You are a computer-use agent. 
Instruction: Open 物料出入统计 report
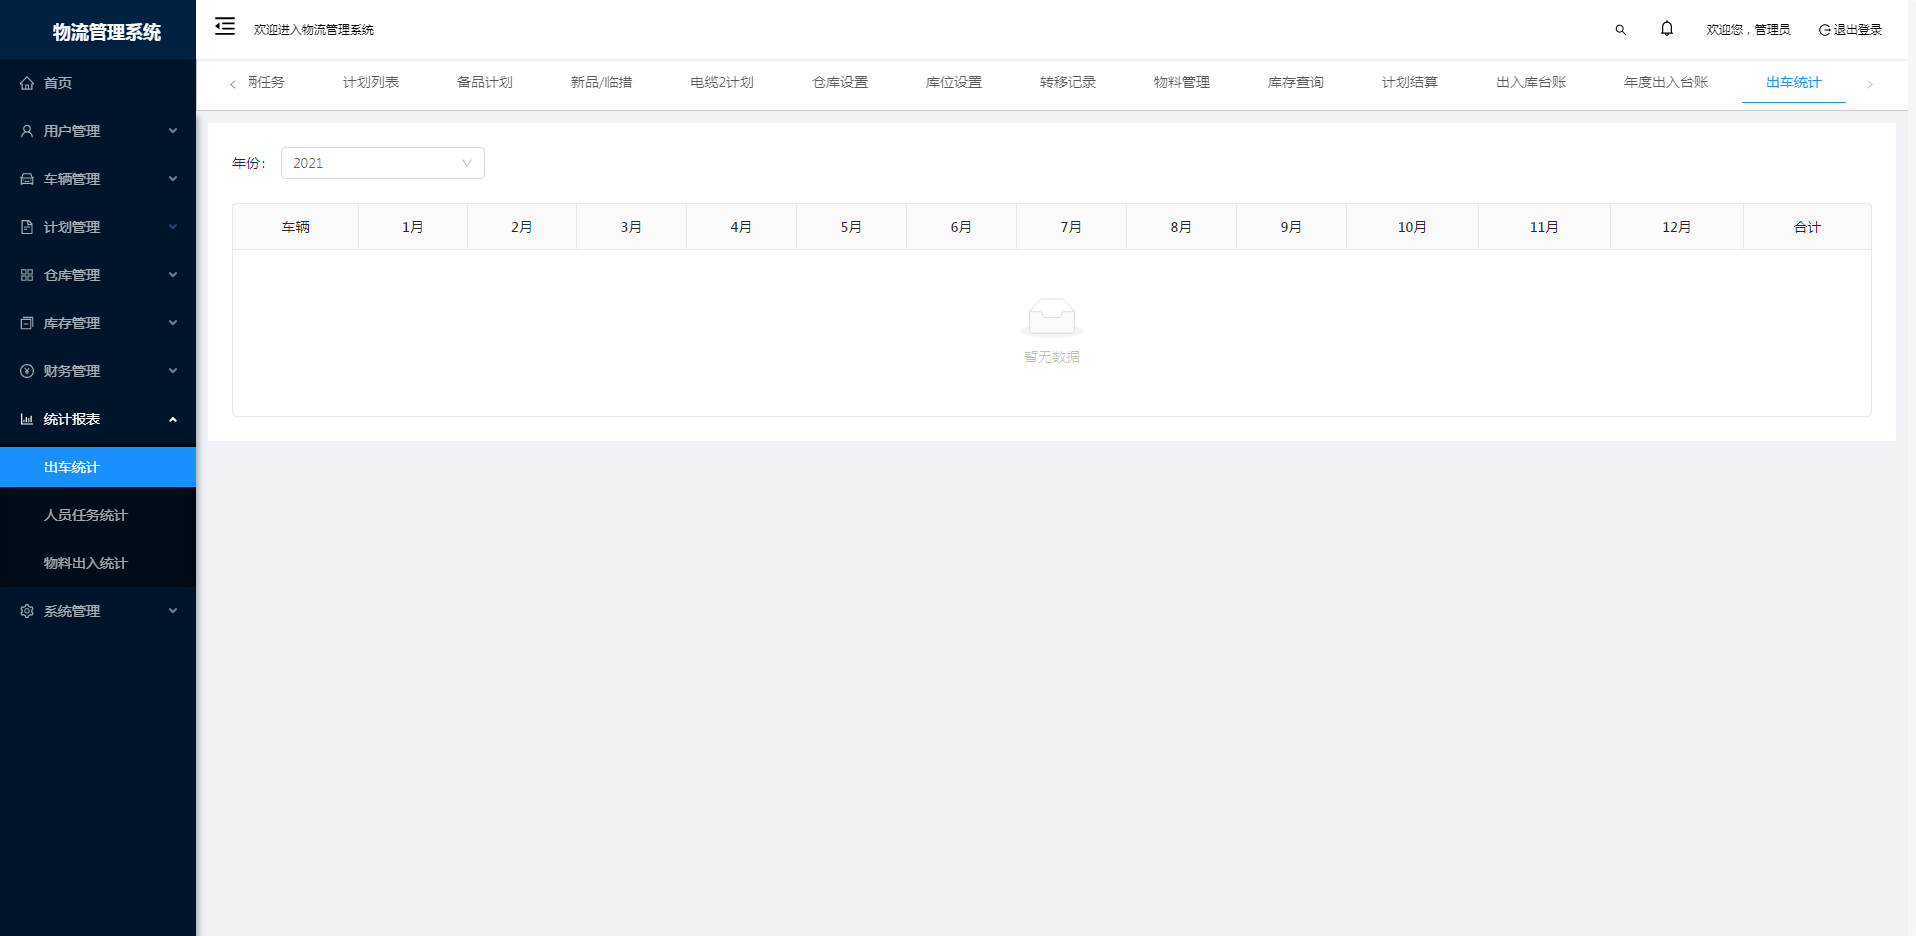(x=85, y=563)
